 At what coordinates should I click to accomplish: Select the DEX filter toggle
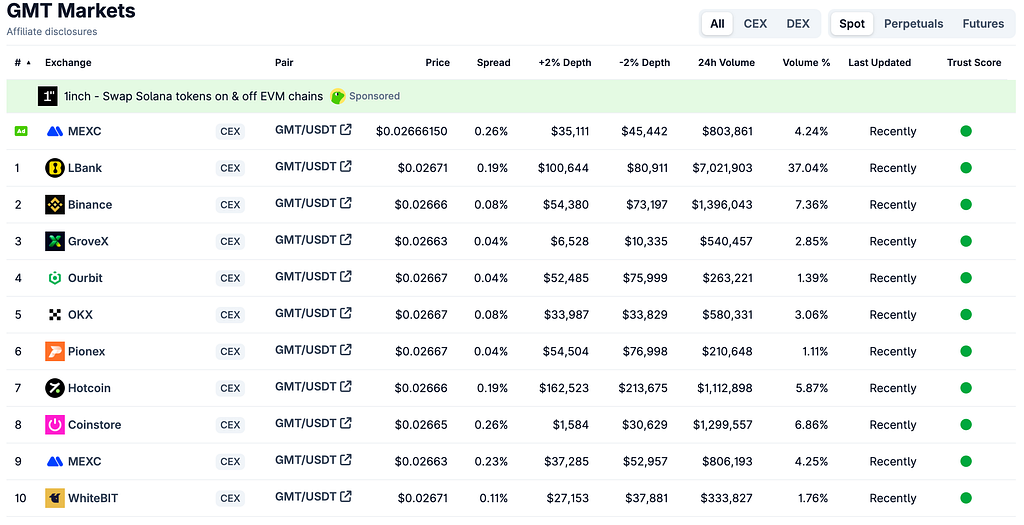point(797,24)
